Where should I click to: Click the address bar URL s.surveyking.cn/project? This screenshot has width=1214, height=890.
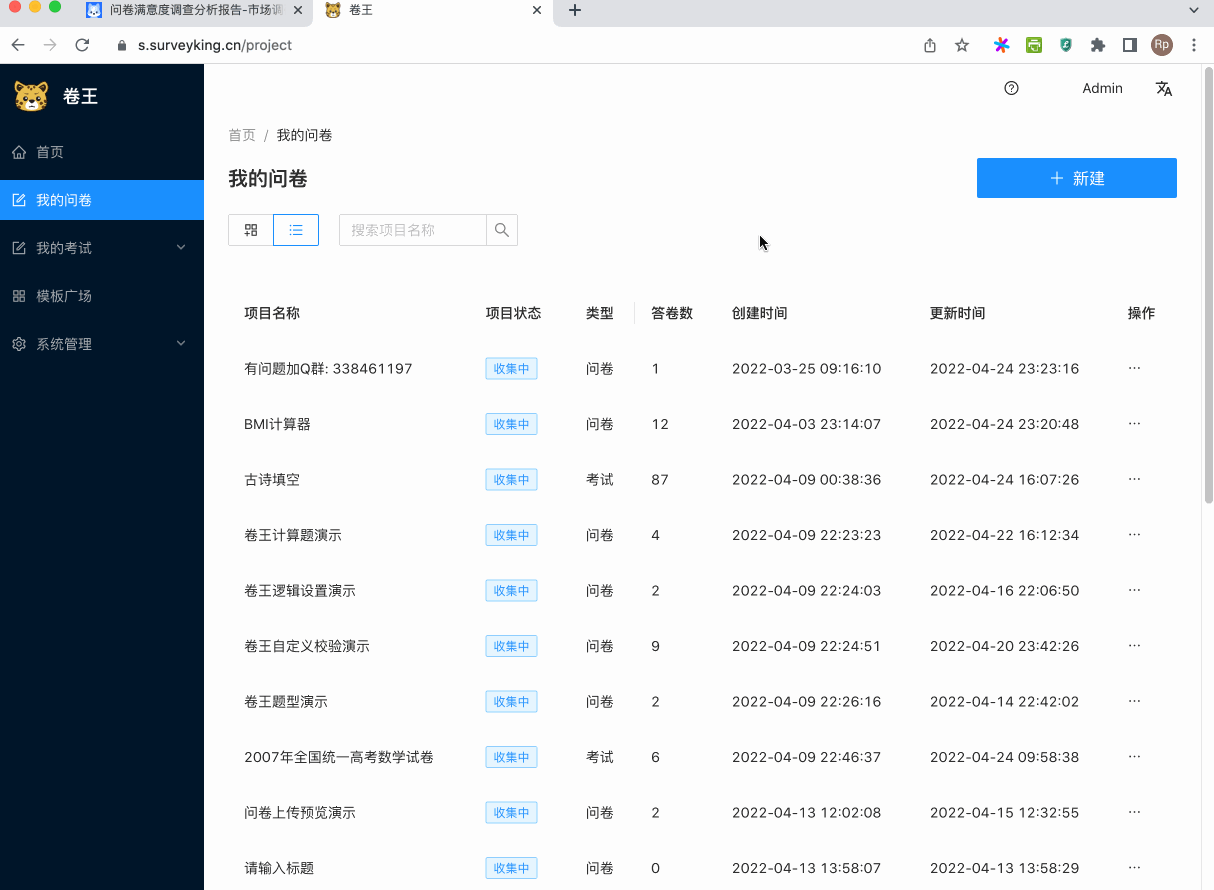(x=215, y=45)
